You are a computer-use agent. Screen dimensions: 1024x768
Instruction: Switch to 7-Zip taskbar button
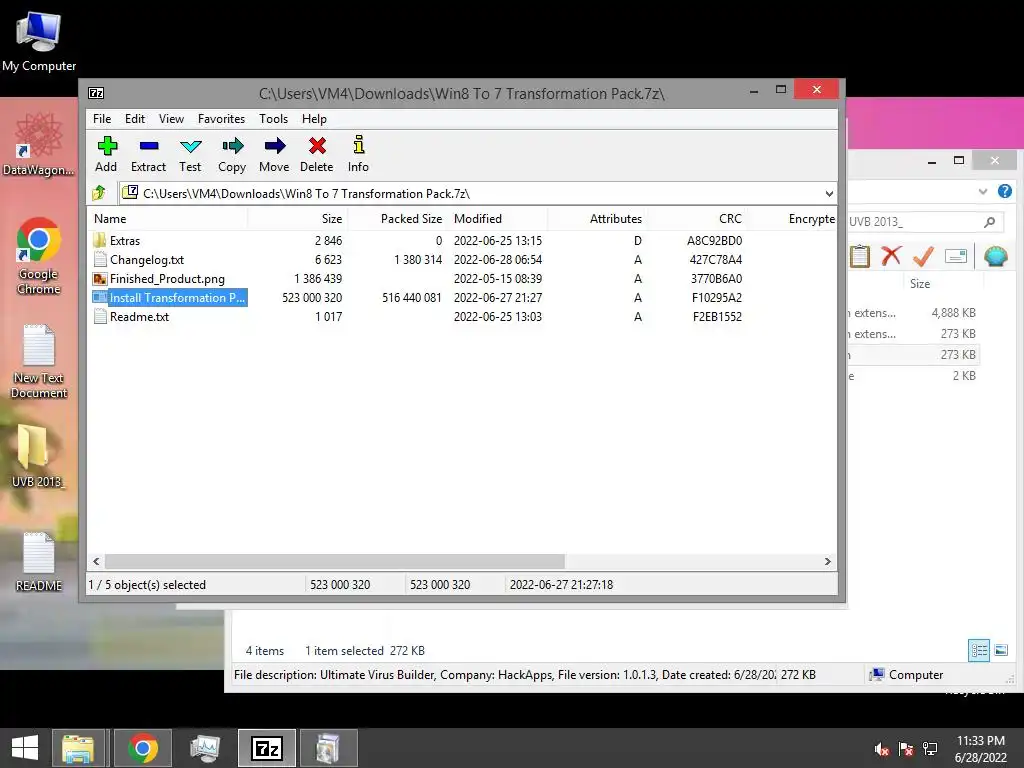pos(266,748)
